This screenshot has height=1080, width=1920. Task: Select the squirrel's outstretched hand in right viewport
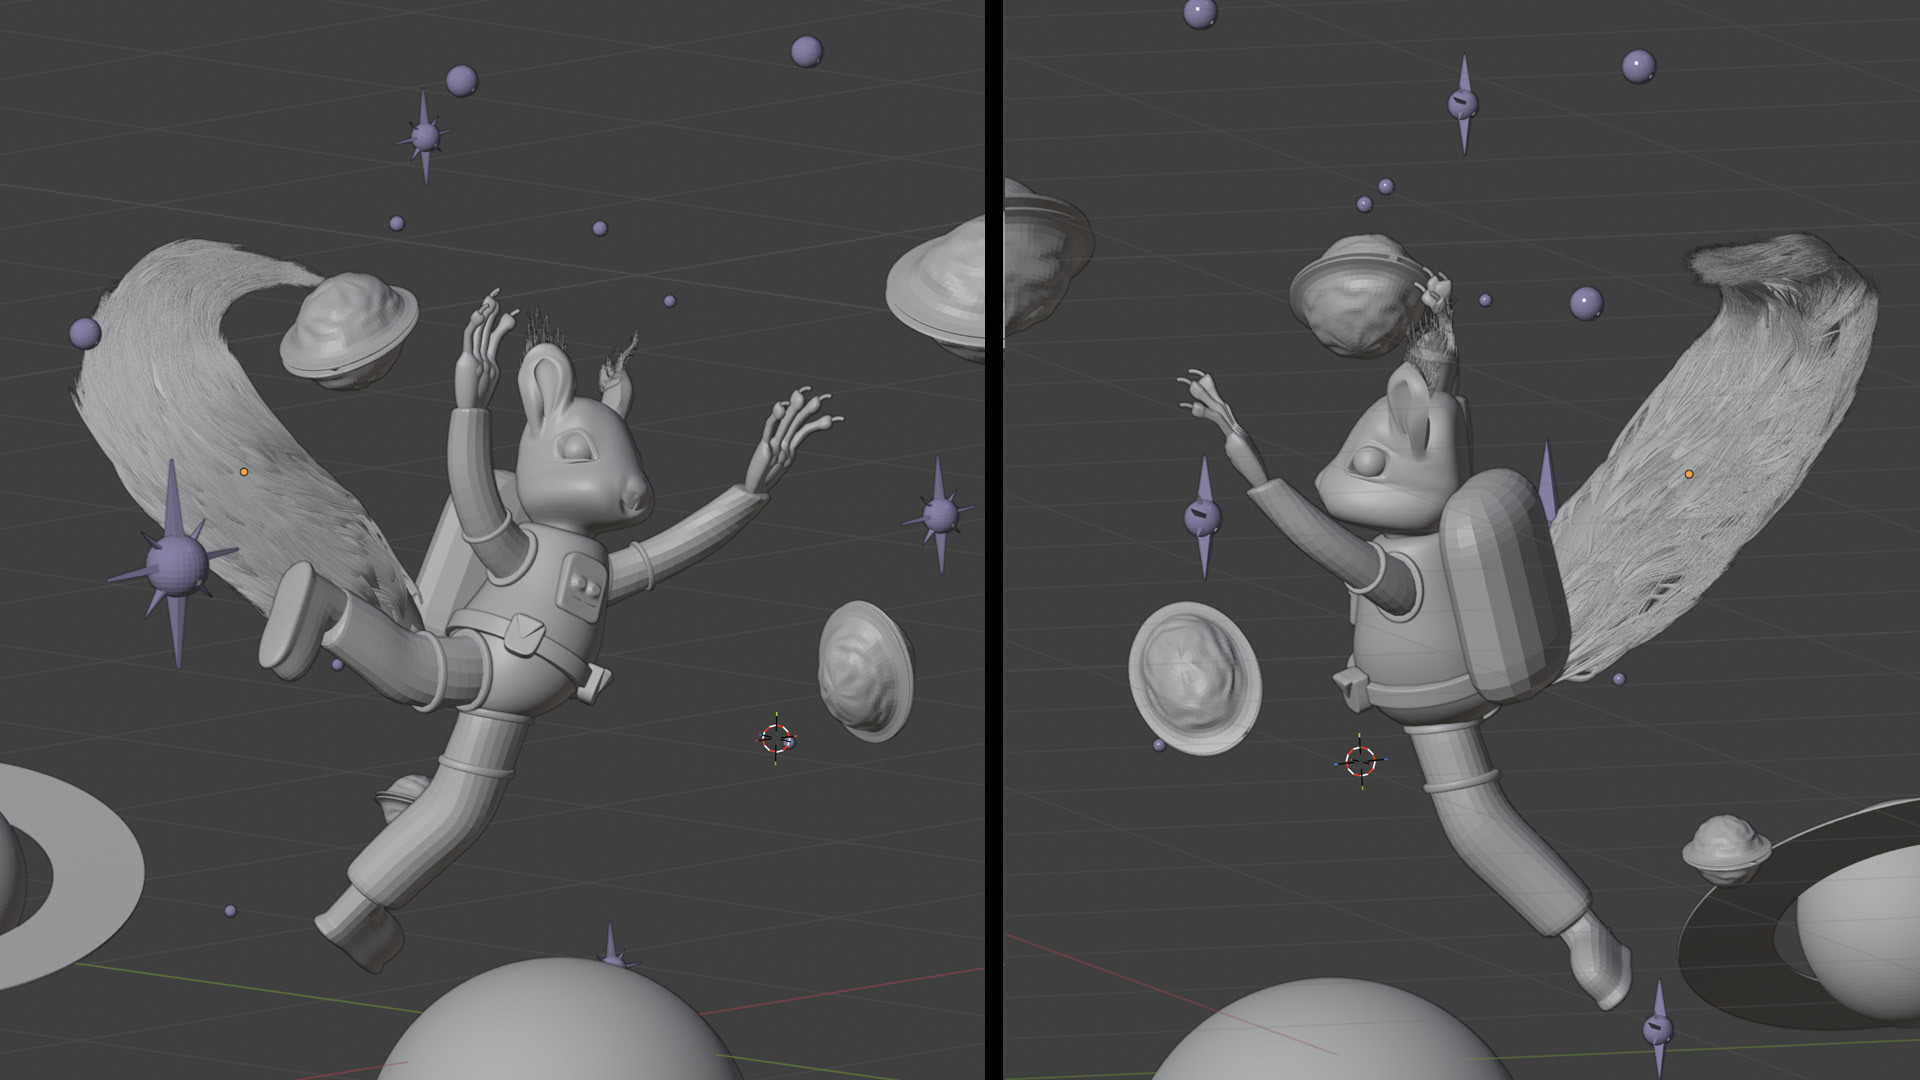coord(1212,405)
